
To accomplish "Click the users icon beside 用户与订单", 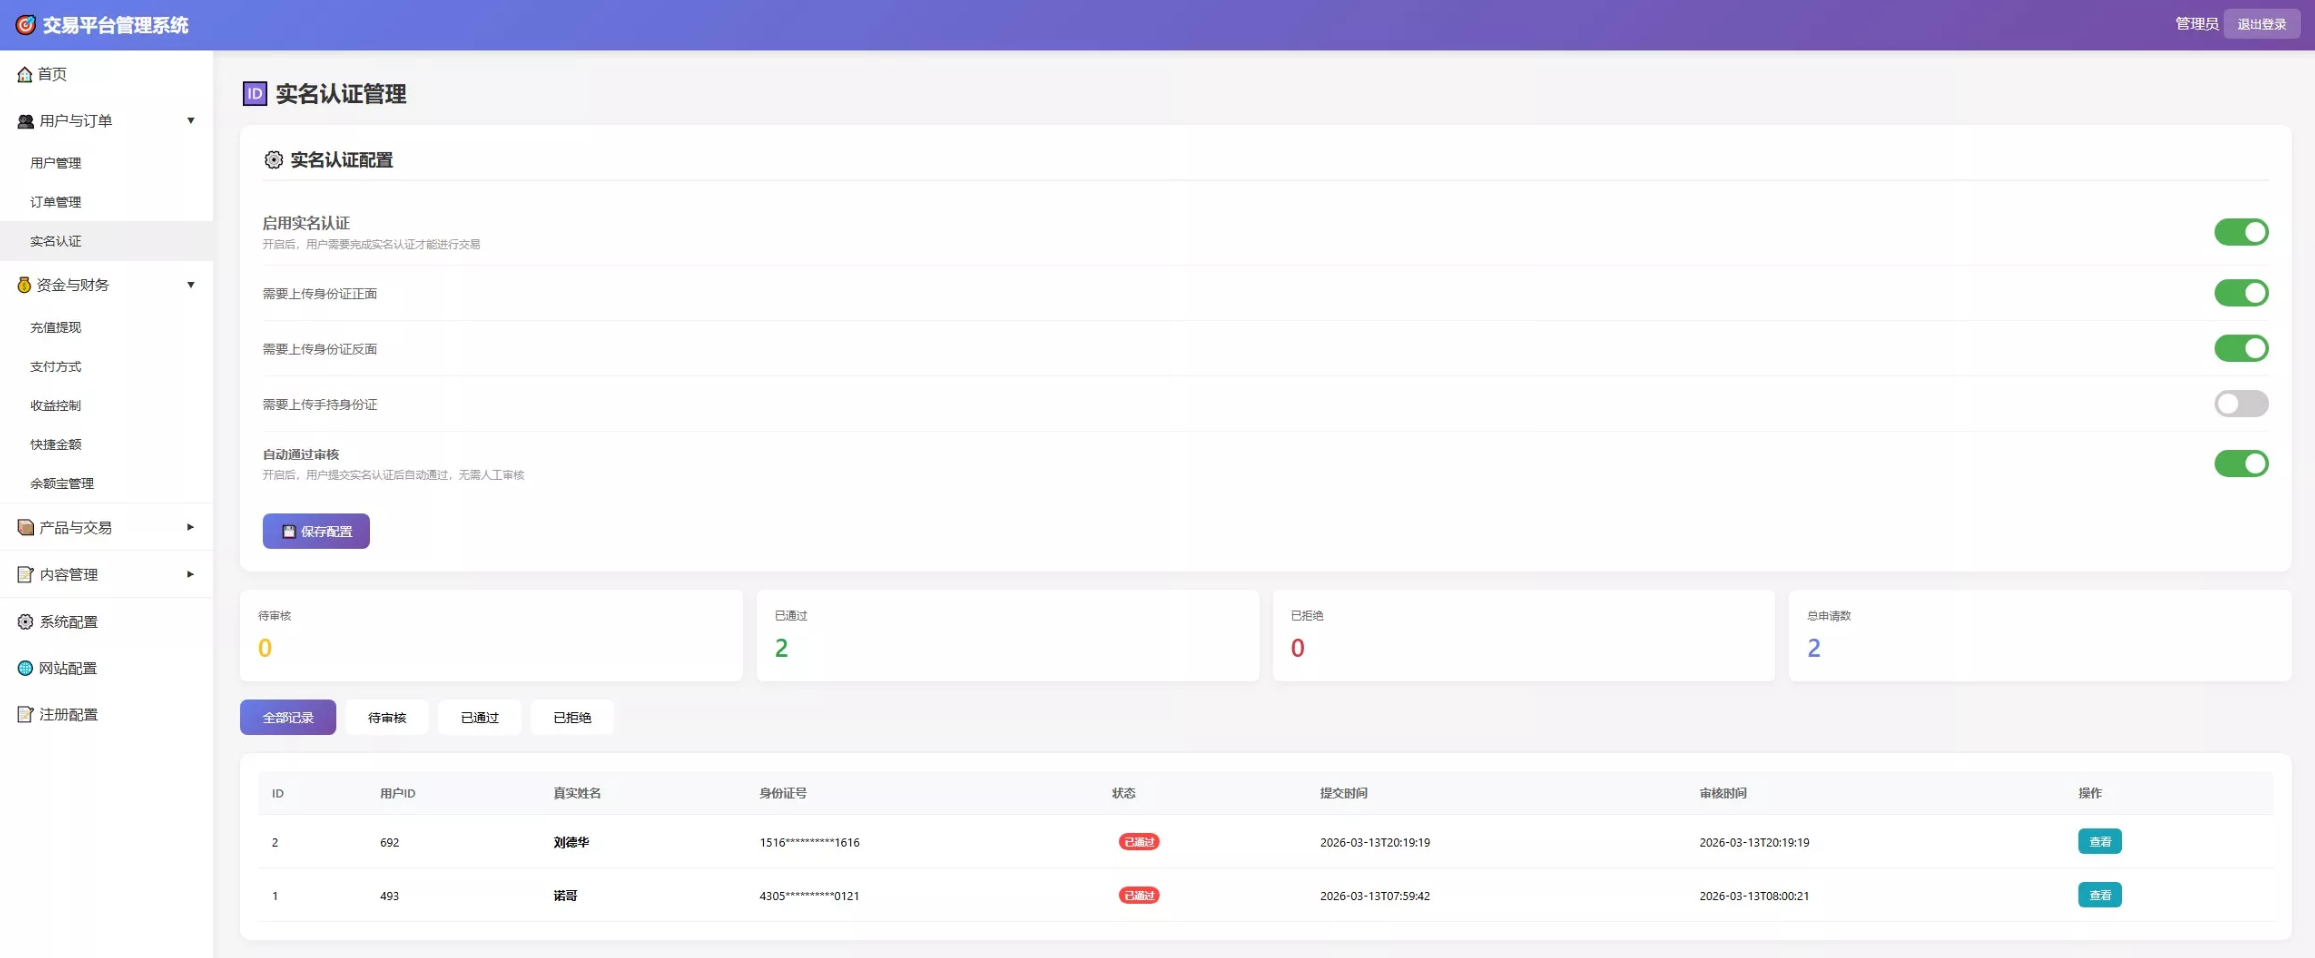I will point(26,121).
